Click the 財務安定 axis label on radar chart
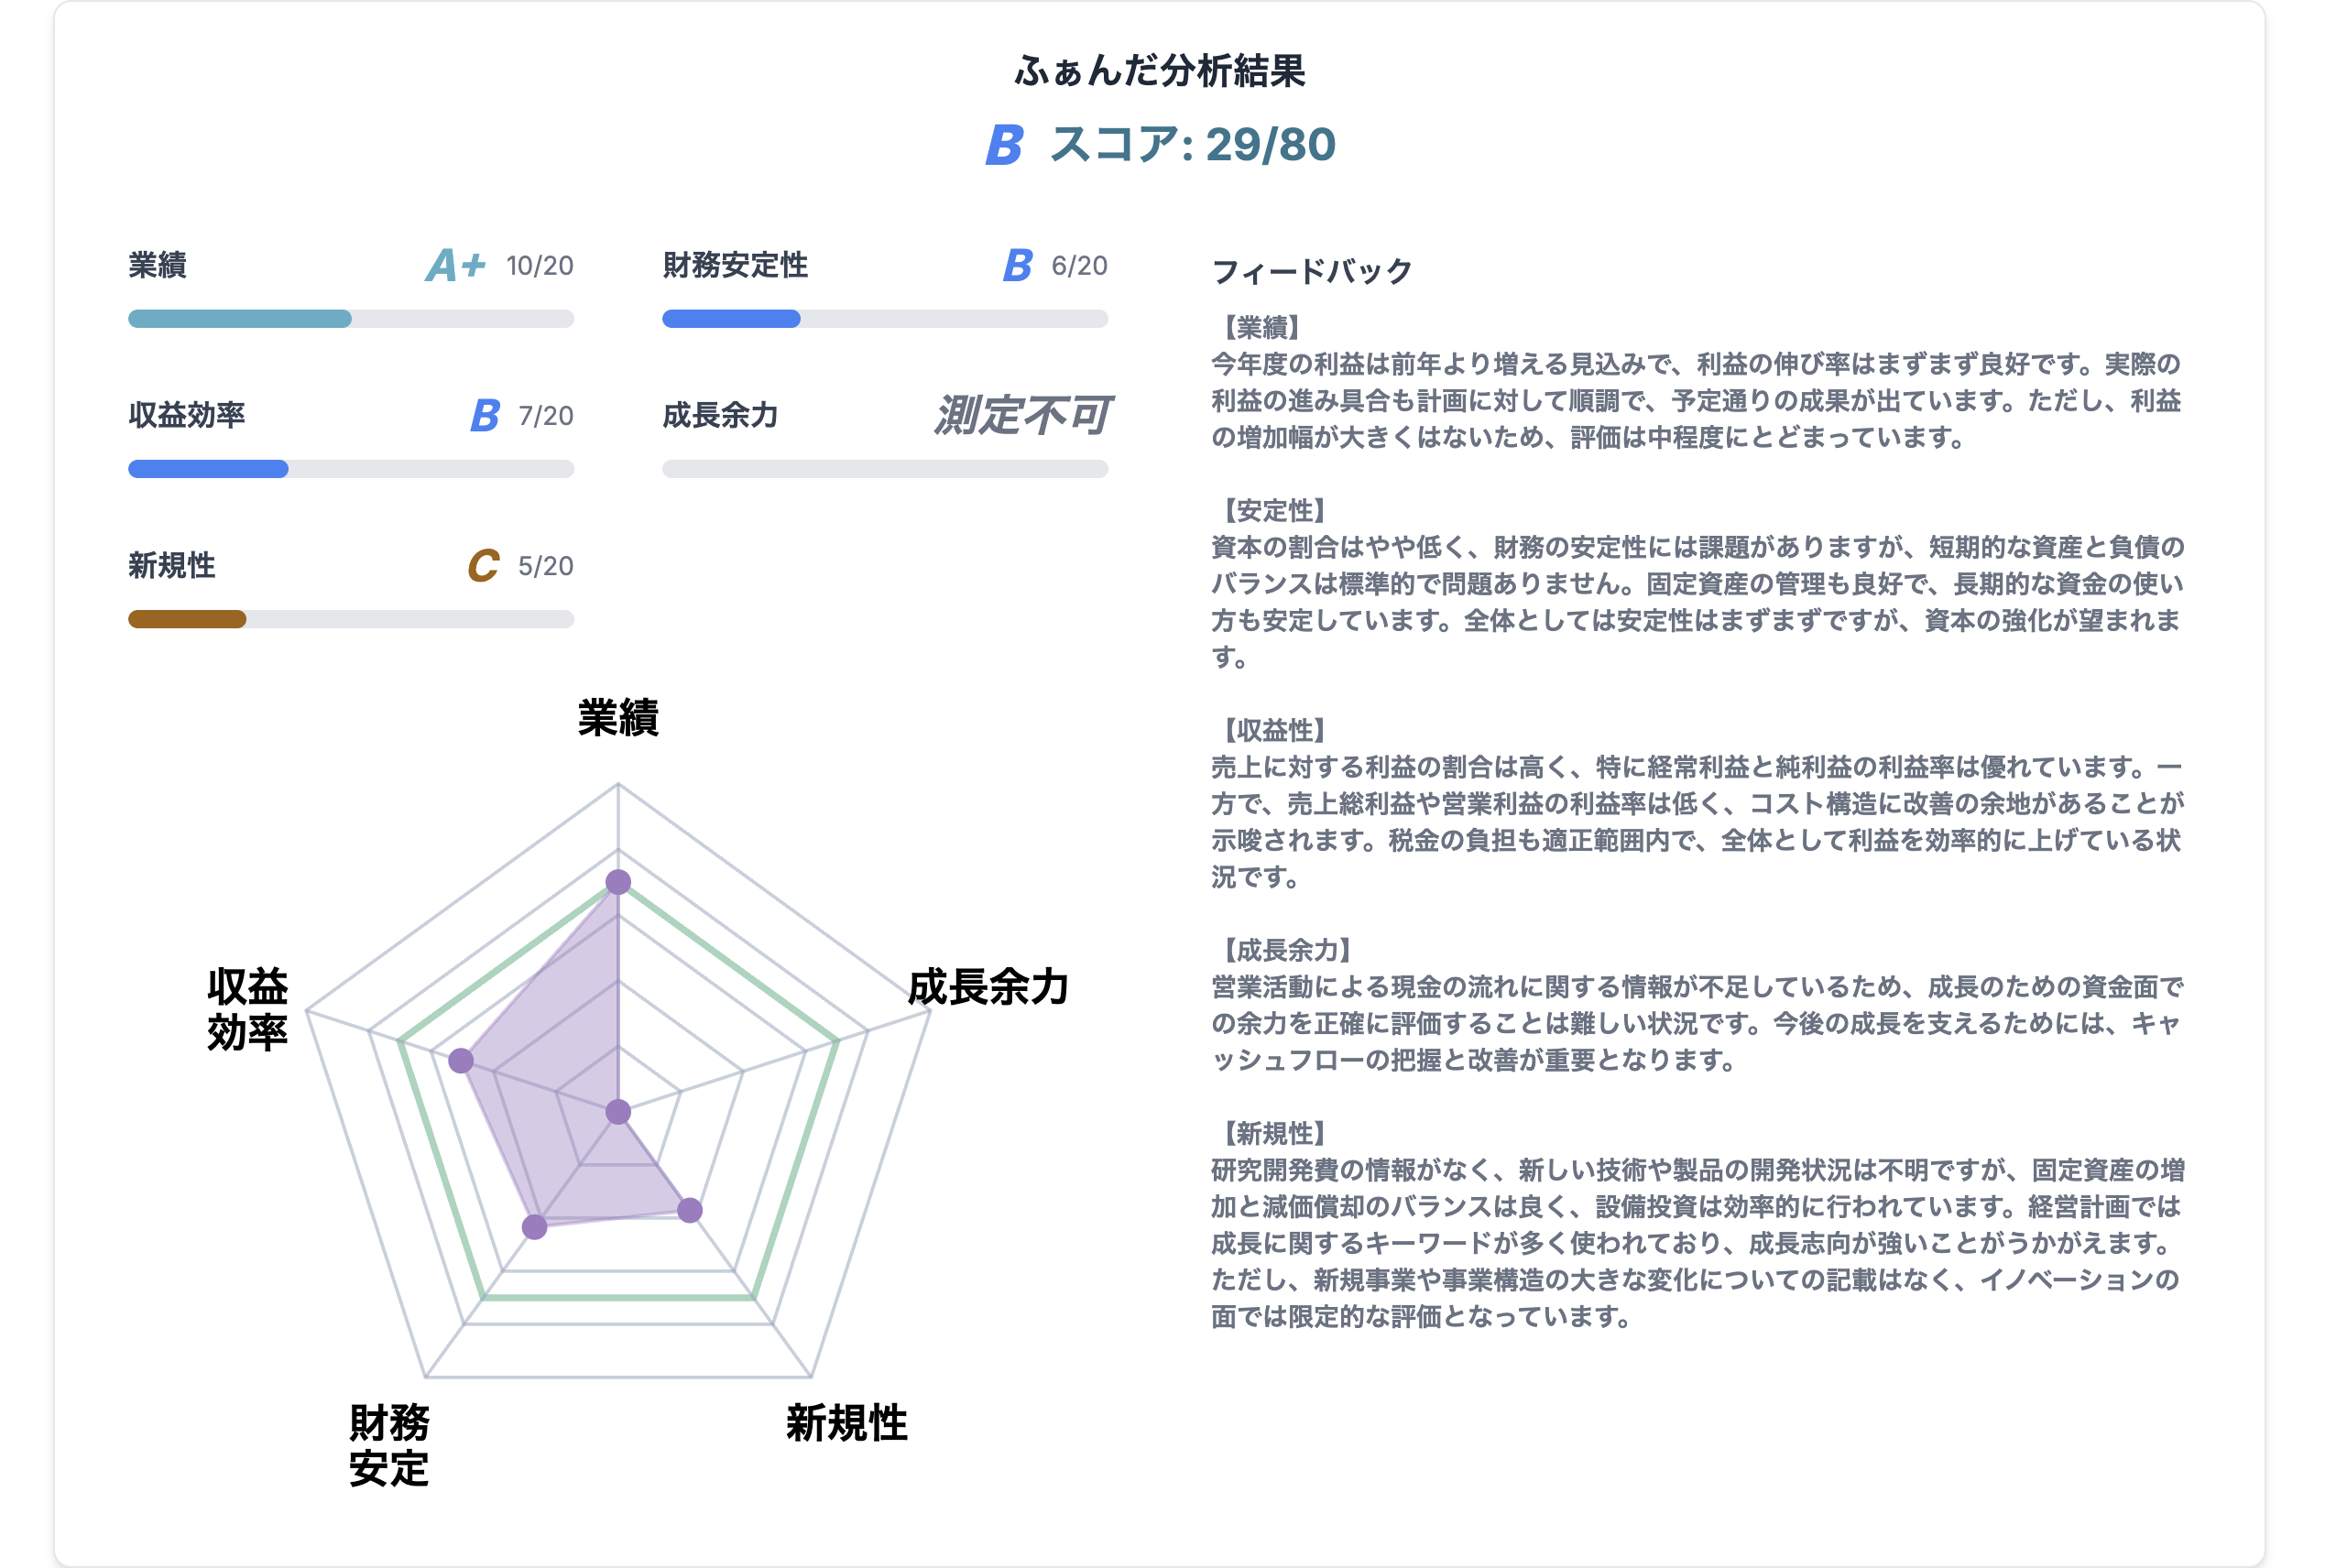 (x=389, y=1445)
